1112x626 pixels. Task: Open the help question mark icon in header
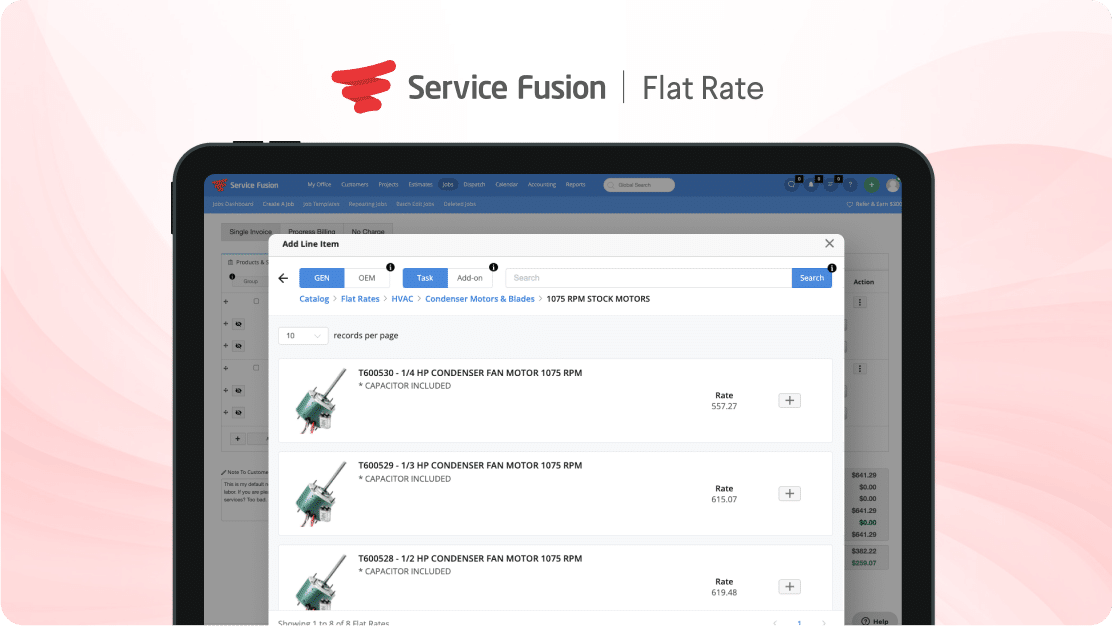point(850,185)
